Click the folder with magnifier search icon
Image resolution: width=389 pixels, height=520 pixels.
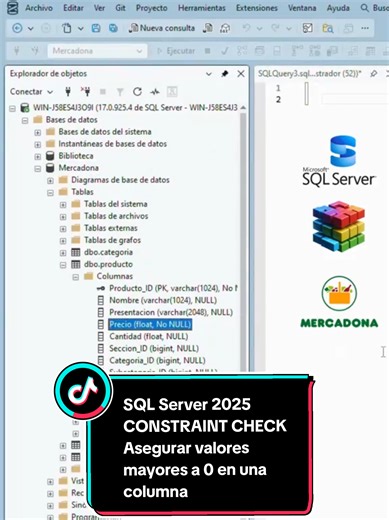coord(328,28)
